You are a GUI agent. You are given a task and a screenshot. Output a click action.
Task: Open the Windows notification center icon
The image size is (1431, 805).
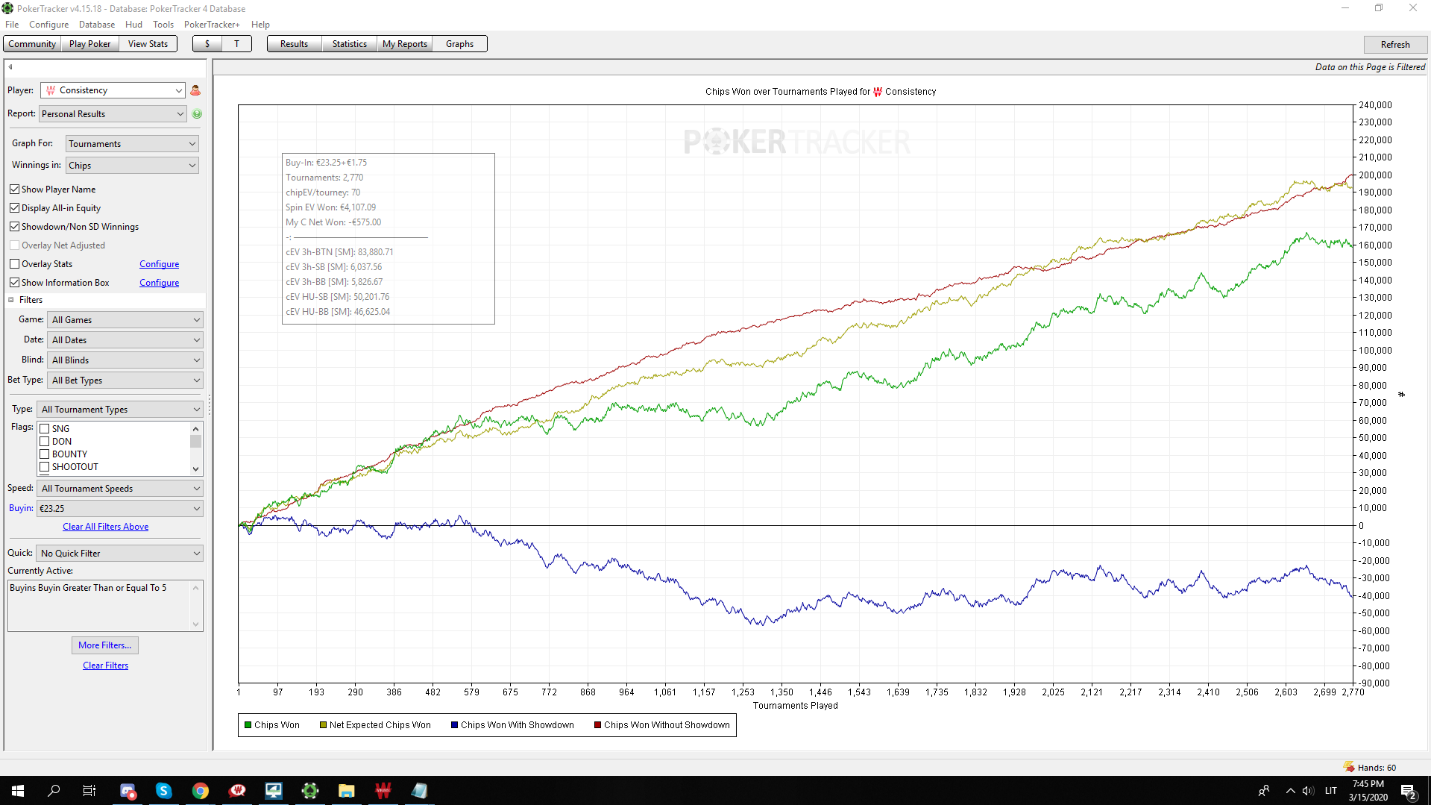pyautogui.click(x=1407, y=791)
